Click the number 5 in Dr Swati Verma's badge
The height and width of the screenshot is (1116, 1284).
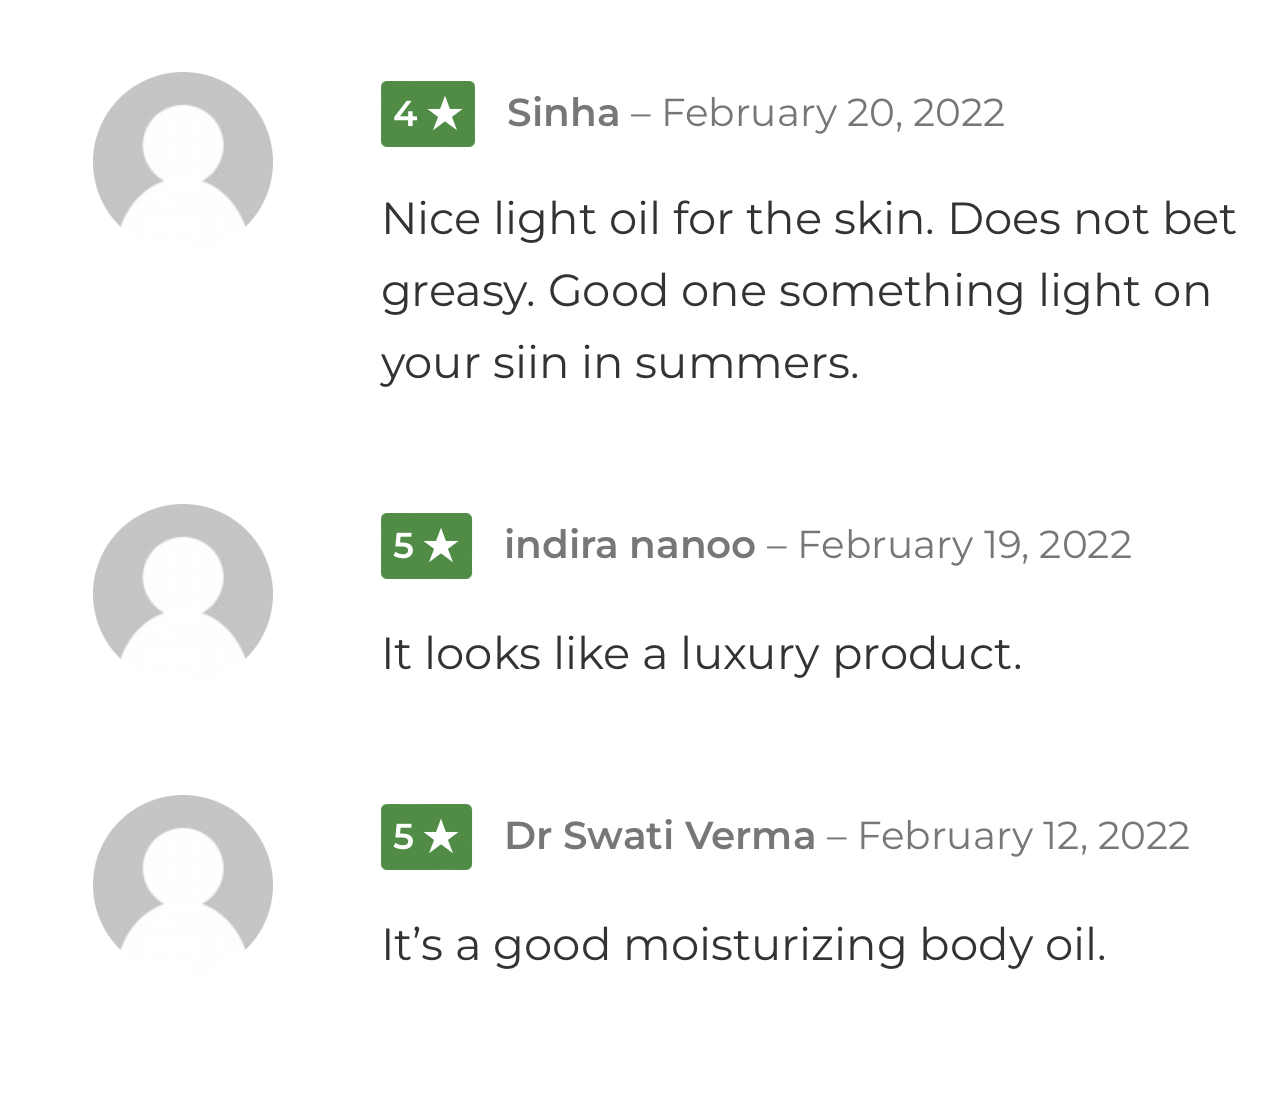[x=403, y=837]
